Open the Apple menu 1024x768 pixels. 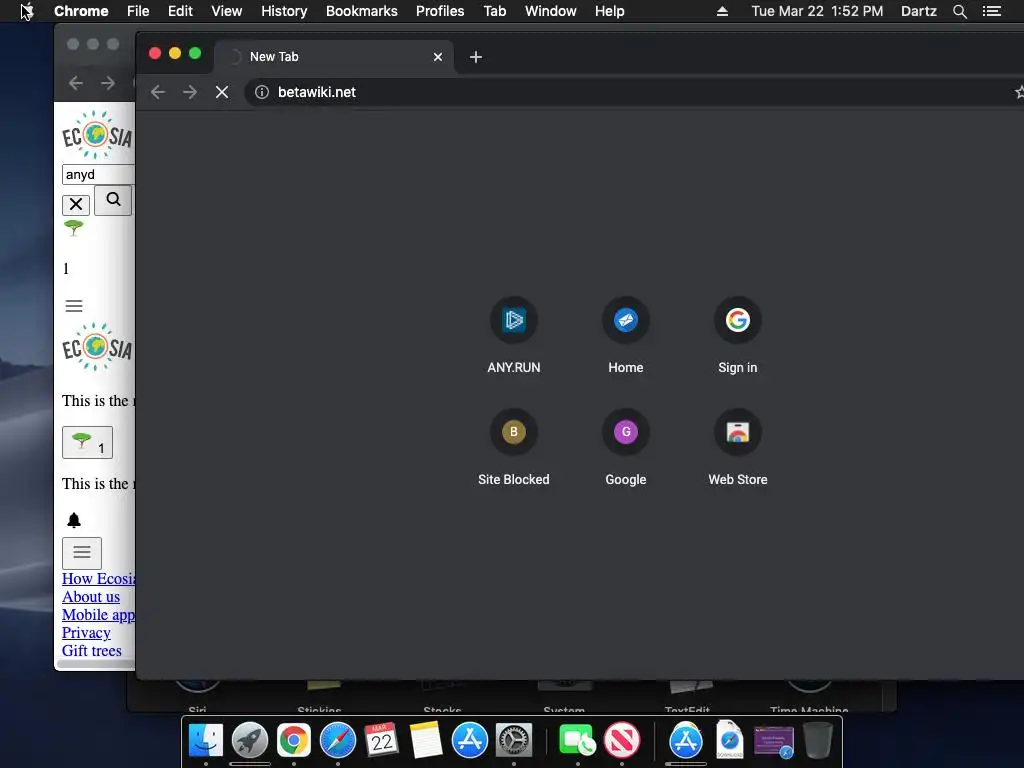27,11
